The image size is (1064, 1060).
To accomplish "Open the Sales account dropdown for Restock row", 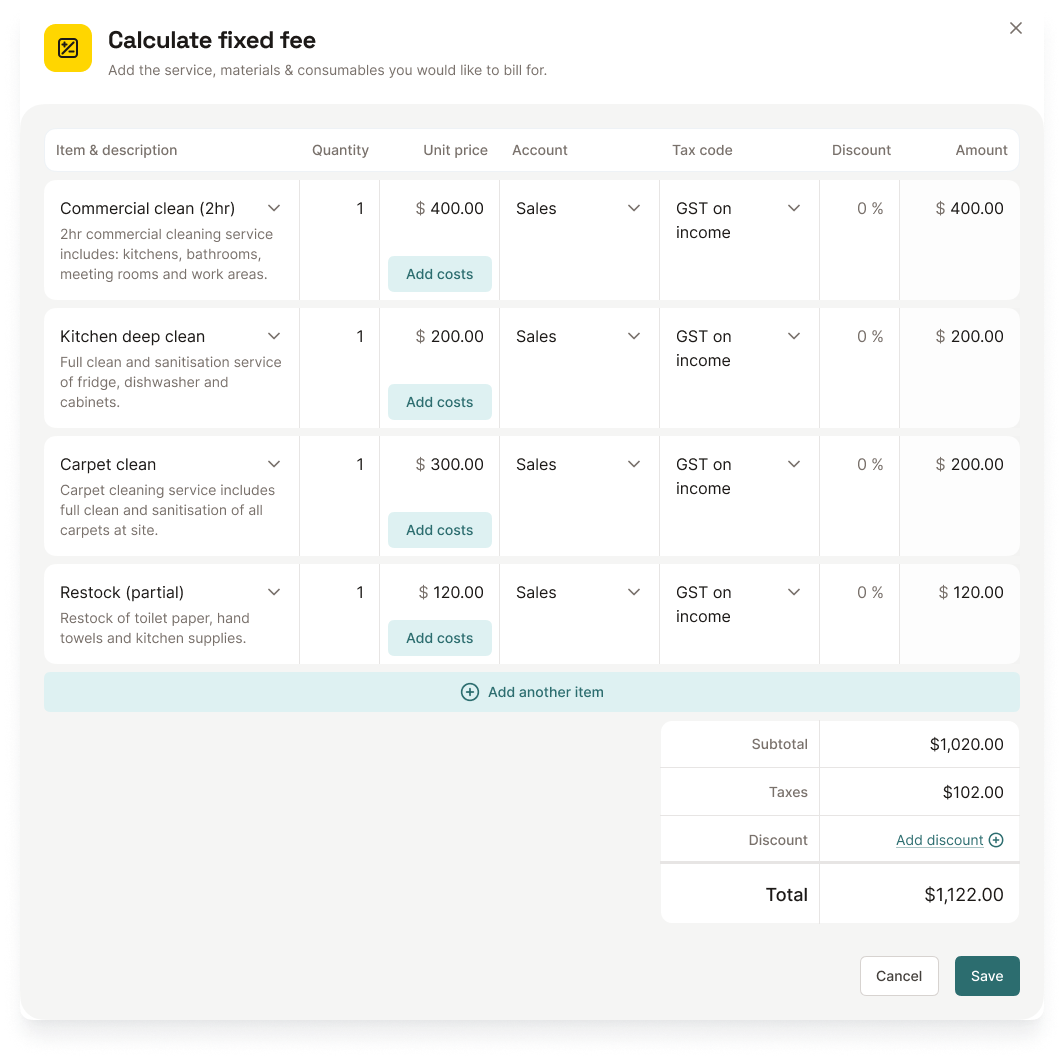I will pos(633,592).
